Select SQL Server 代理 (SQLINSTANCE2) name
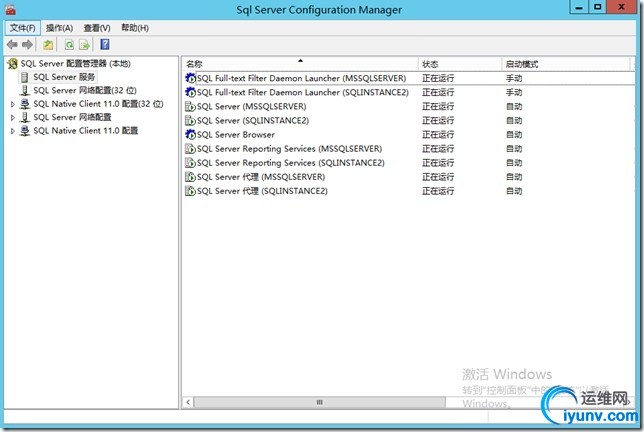Viewport: 644px width, 432px height. pyautogui.click(x=262, y=191)
